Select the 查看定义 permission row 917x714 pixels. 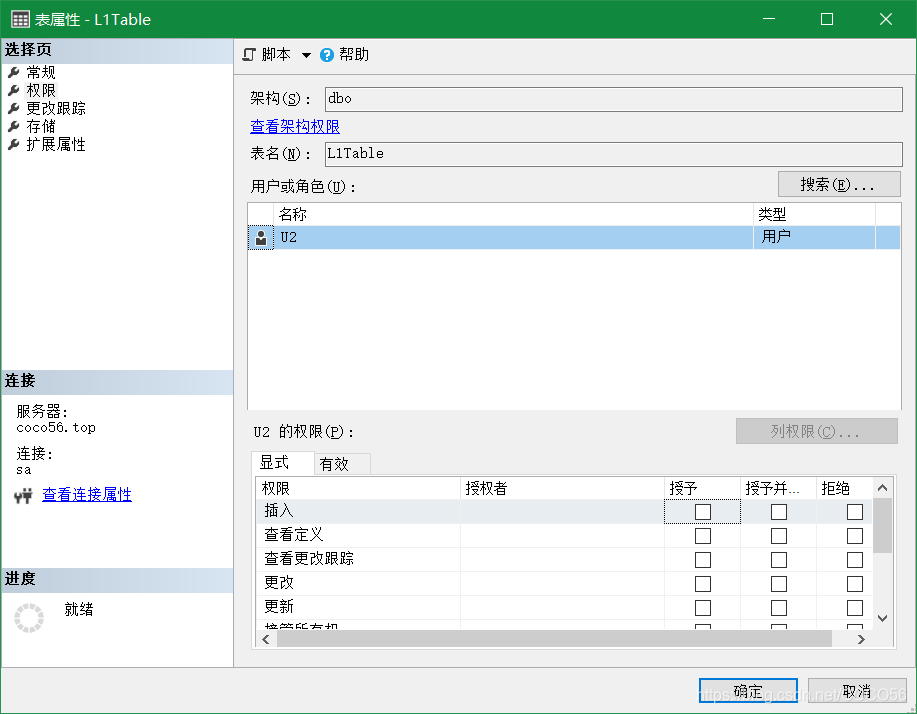tap(564, 536)
